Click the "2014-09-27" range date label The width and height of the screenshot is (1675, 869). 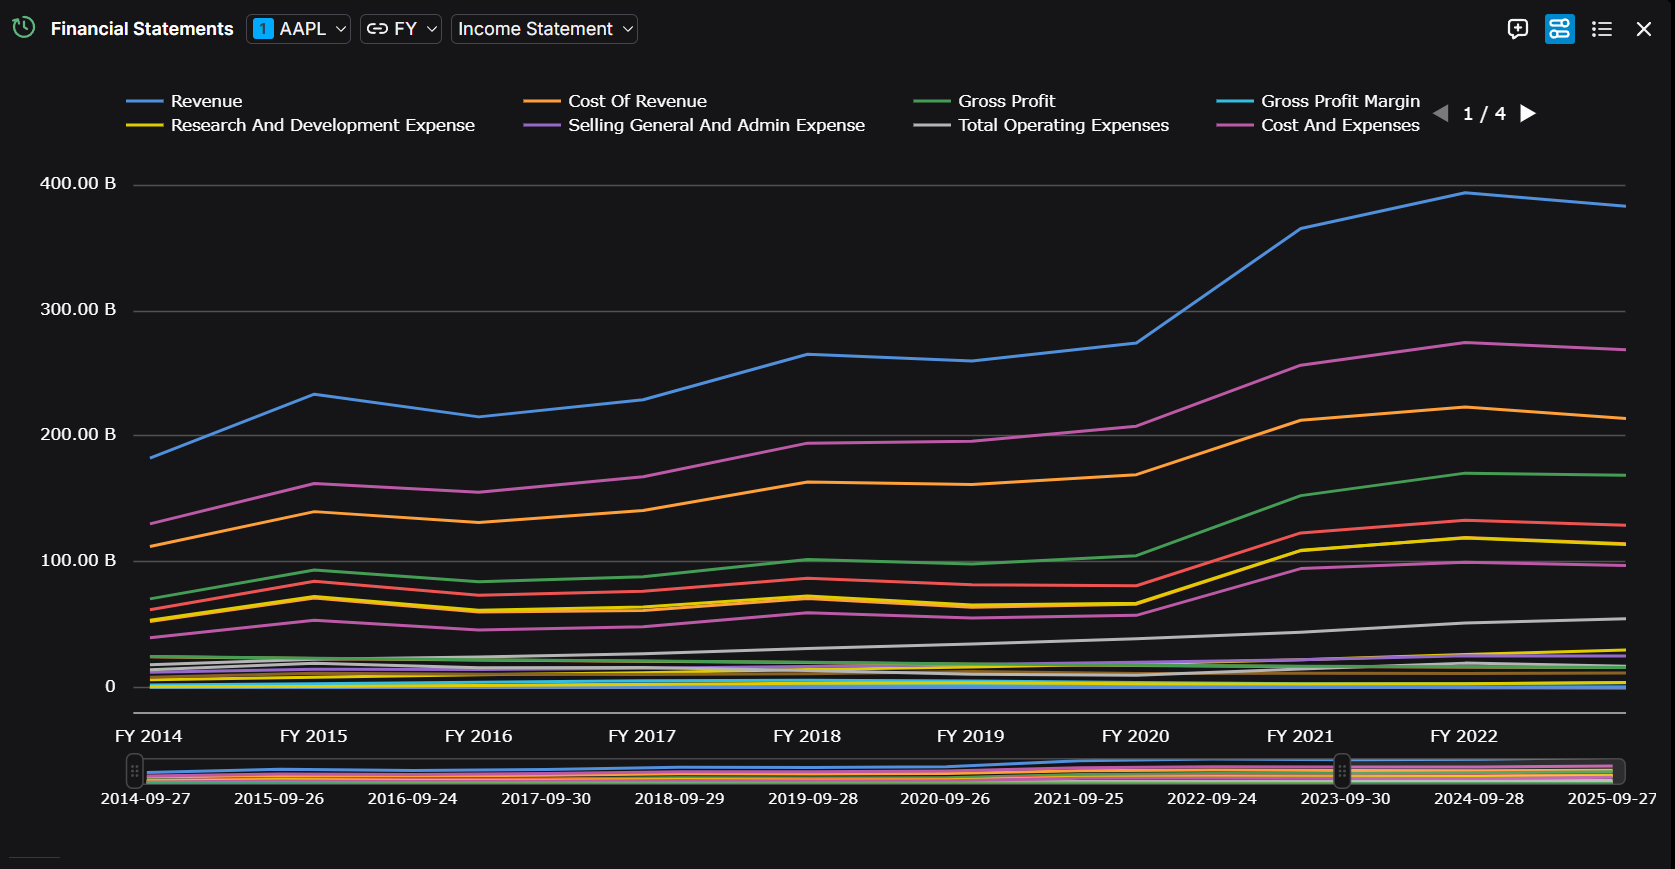(146, 799)
